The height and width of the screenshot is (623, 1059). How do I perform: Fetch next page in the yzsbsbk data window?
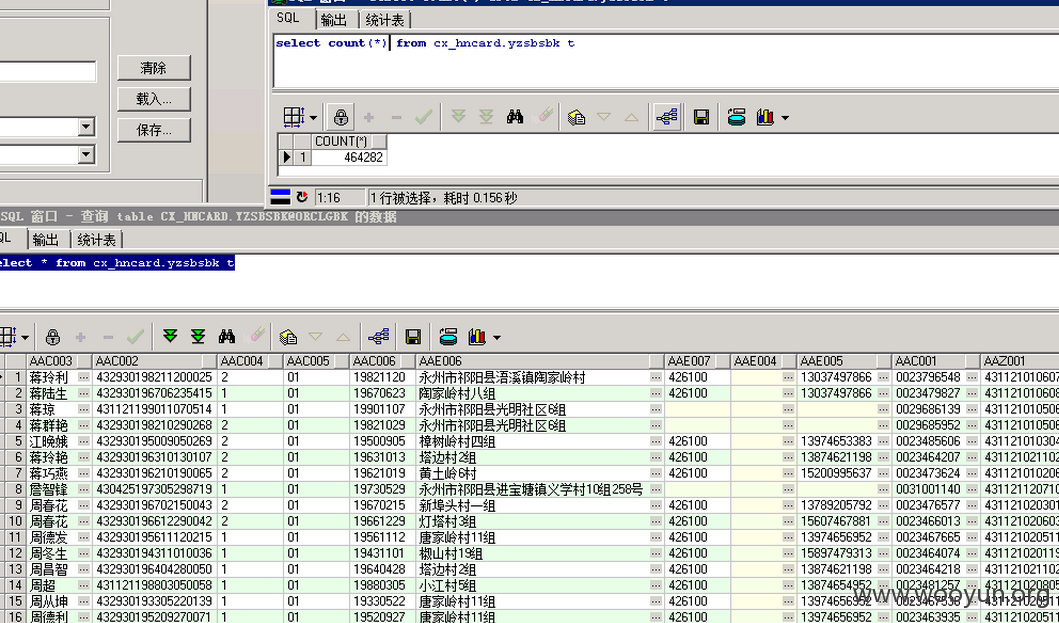[170, 336]
